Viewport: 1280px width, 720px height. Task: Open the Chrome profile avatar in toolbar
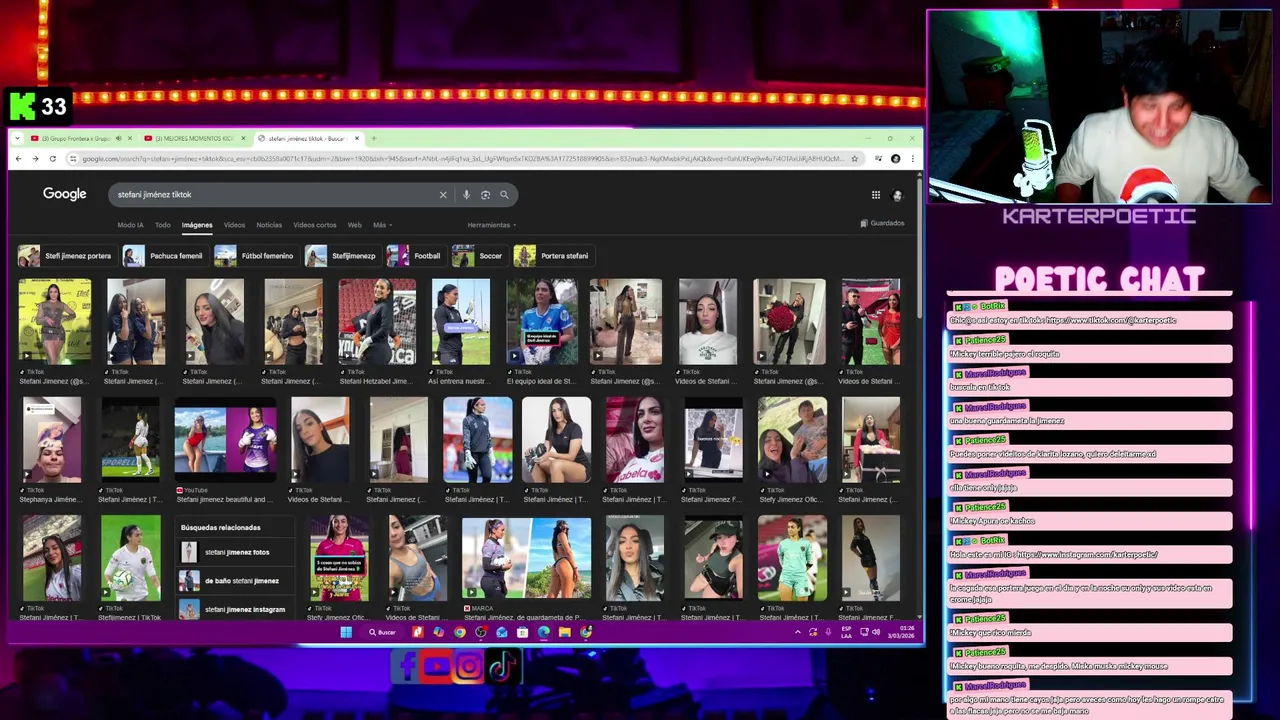895,158
